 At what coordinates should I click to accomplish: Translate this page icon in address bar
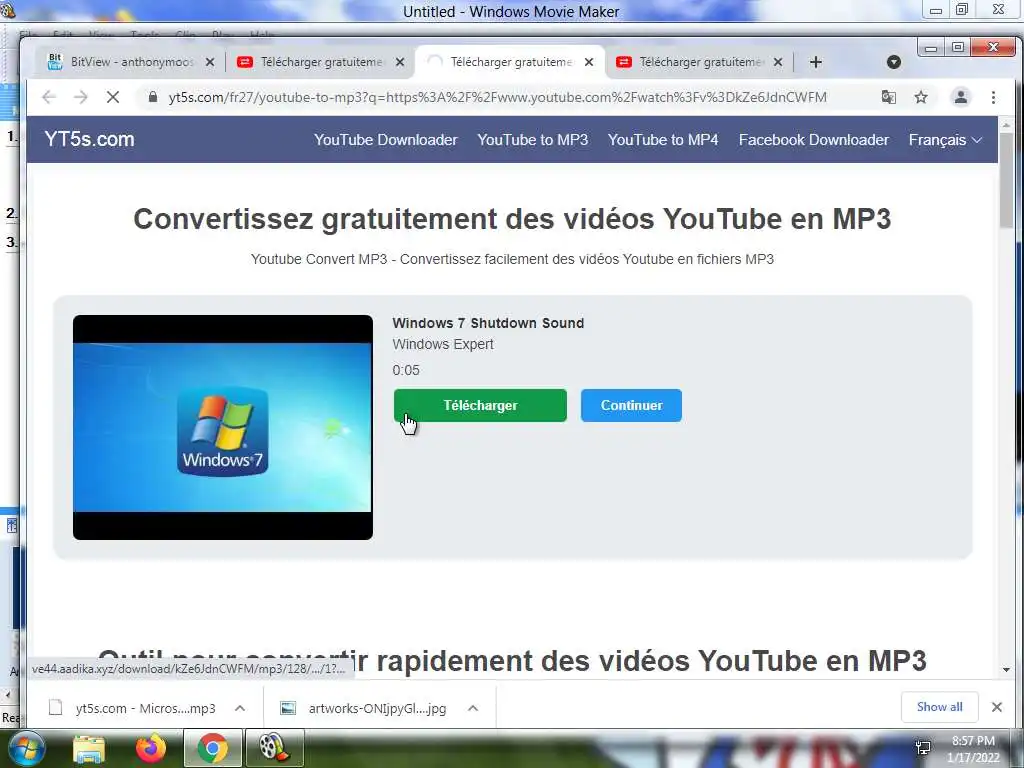pyautogui.click(x=889, y=97)
